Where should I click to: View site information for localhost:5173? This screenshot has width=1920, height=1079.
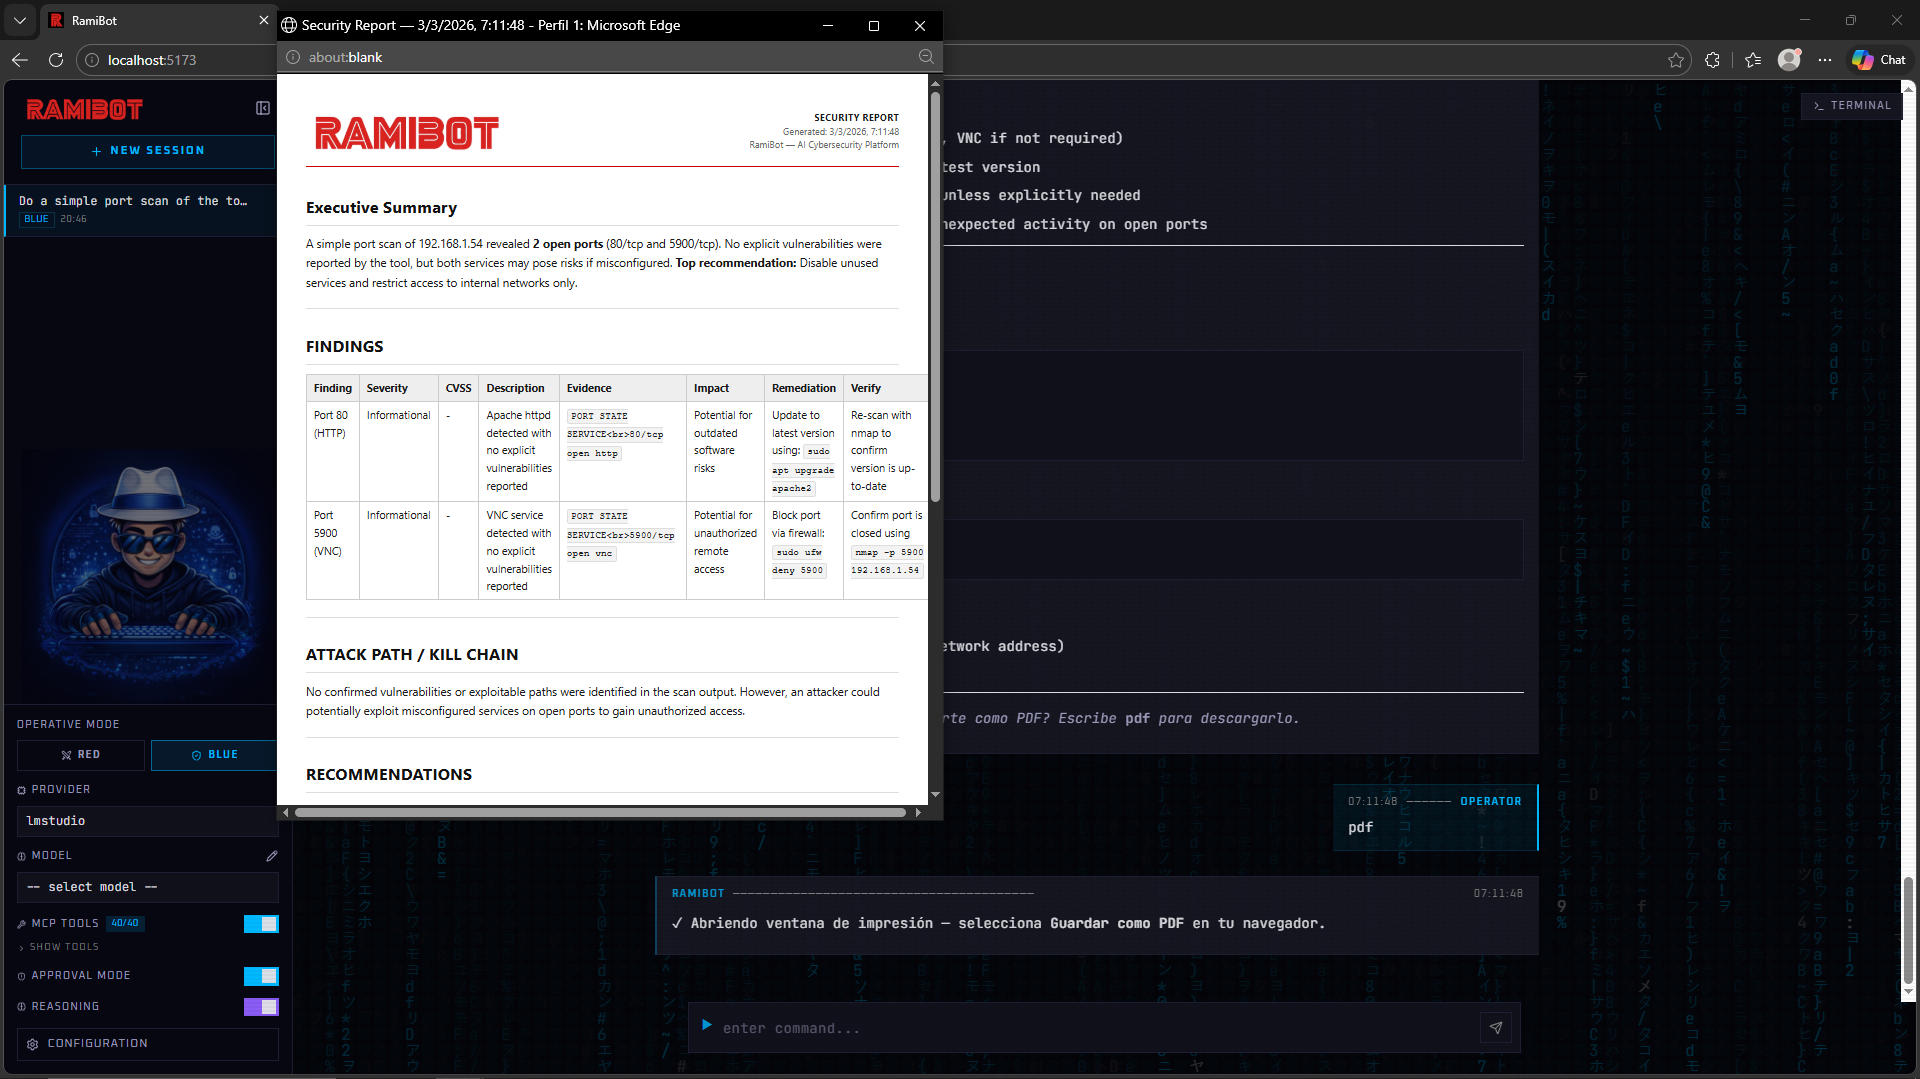[x=91, y=60]
